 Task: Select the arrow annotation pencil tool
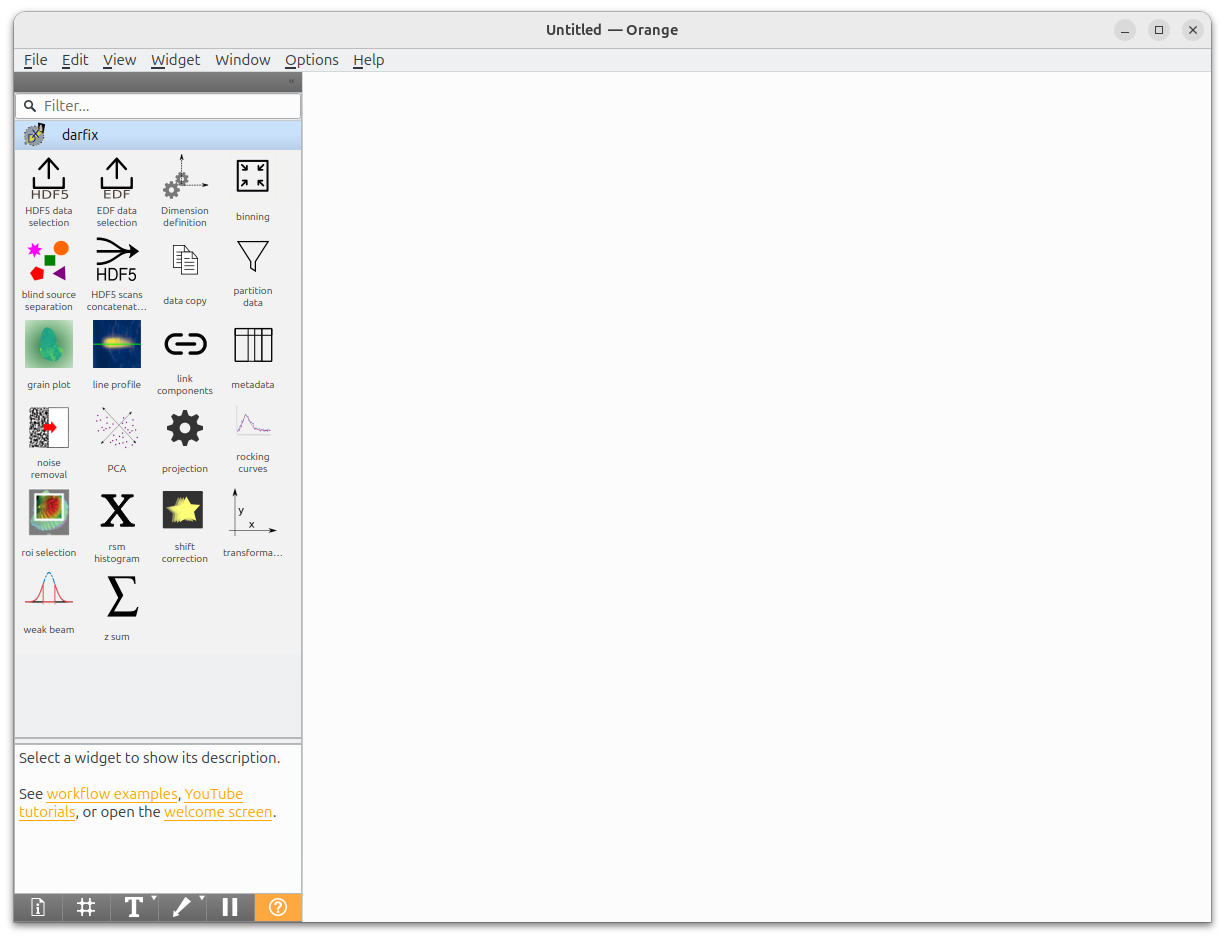coord(182,907)
